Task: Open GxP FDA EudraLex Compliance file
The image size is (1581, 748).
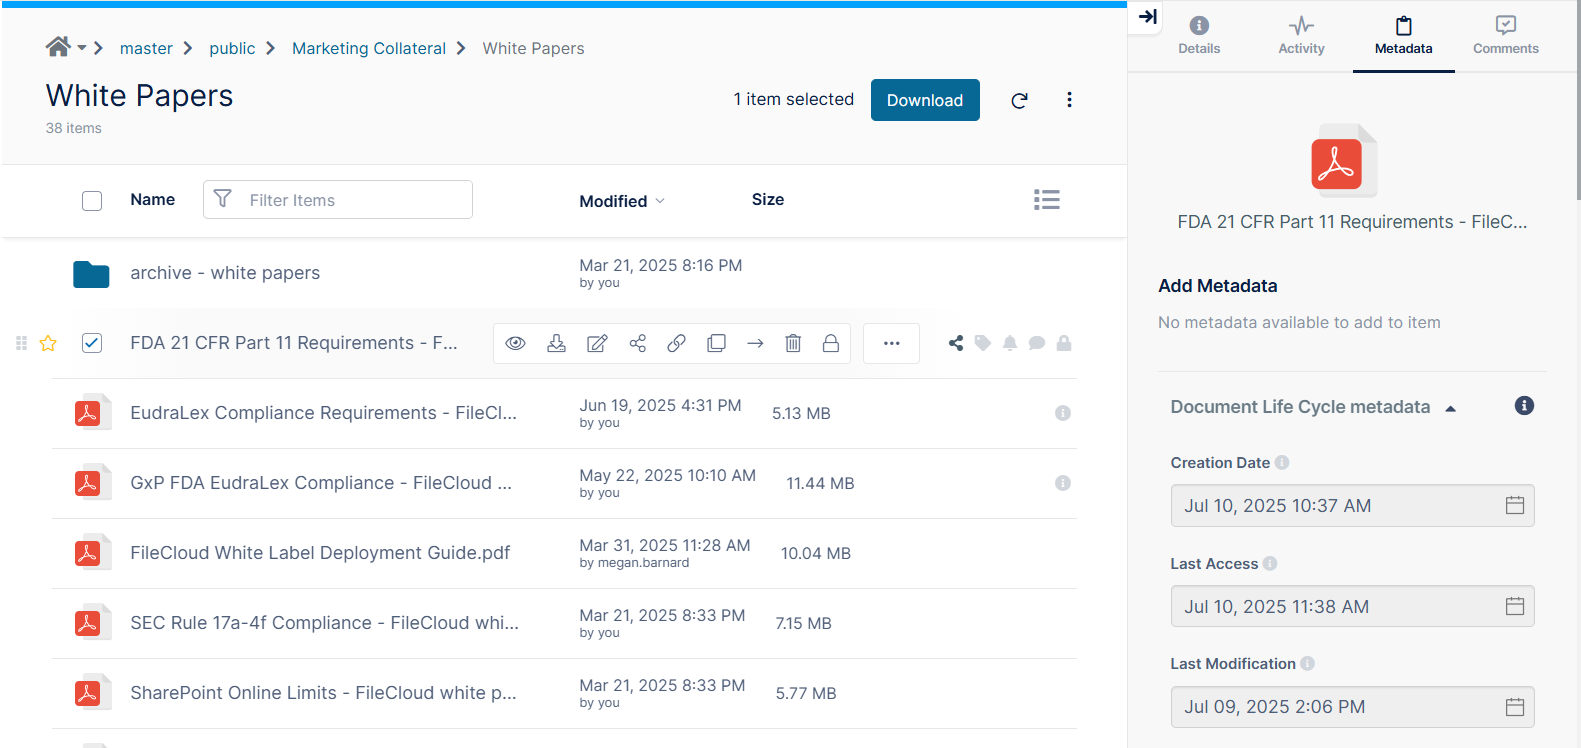Action: 321,483
